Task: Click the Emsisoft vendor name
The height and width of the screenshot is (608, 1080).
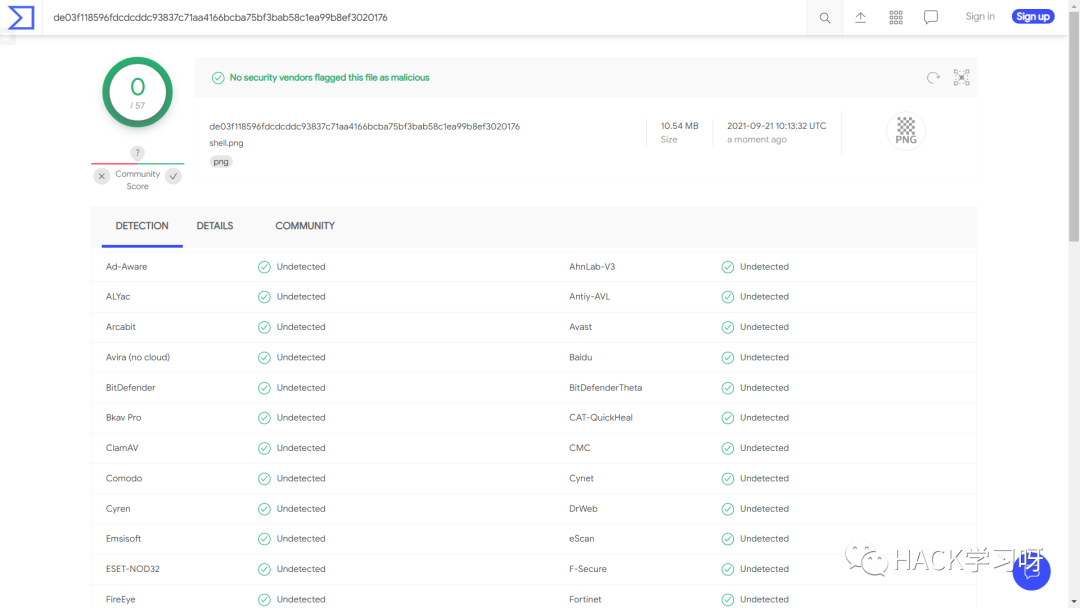Action: pyautogui.click(x=123, y=539)
